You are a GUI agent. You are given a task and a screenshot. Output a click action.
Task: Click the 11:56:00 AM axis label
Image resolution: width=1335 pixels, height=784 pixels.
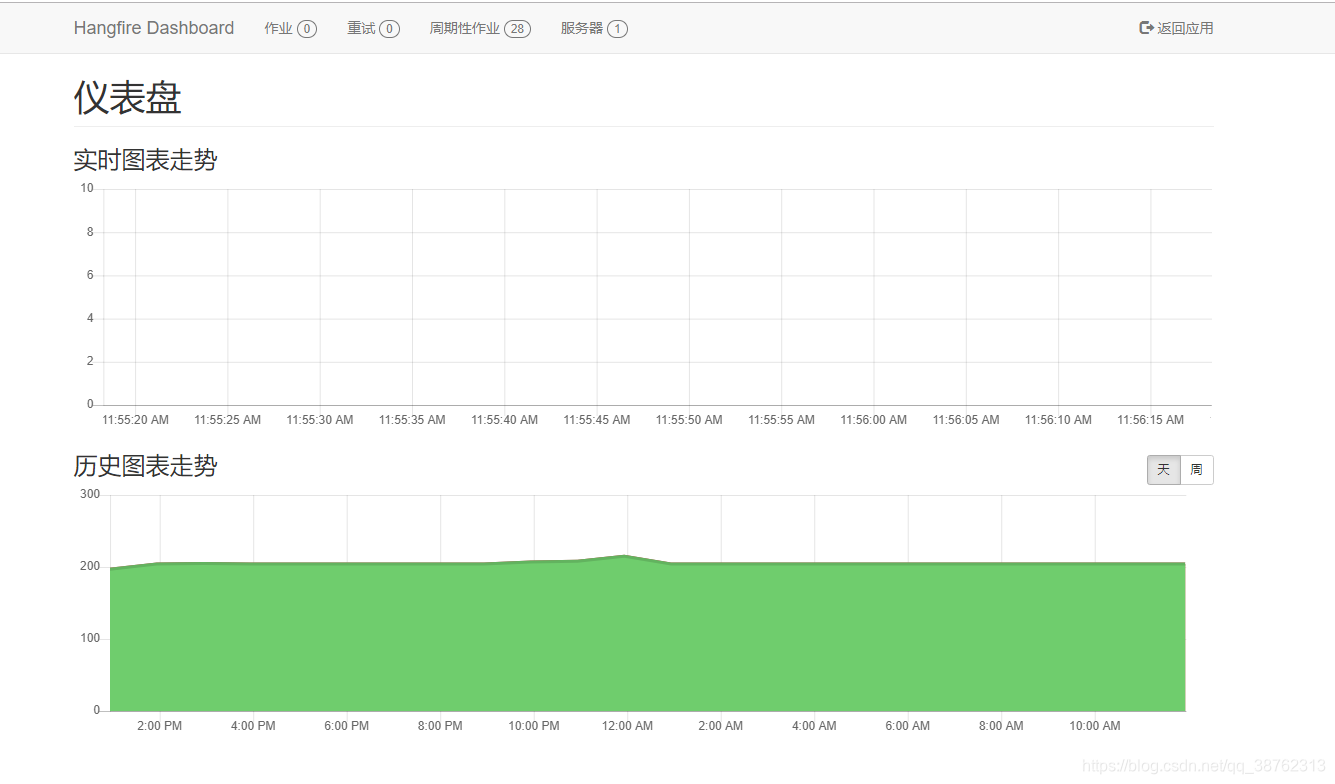coord(874,420)
